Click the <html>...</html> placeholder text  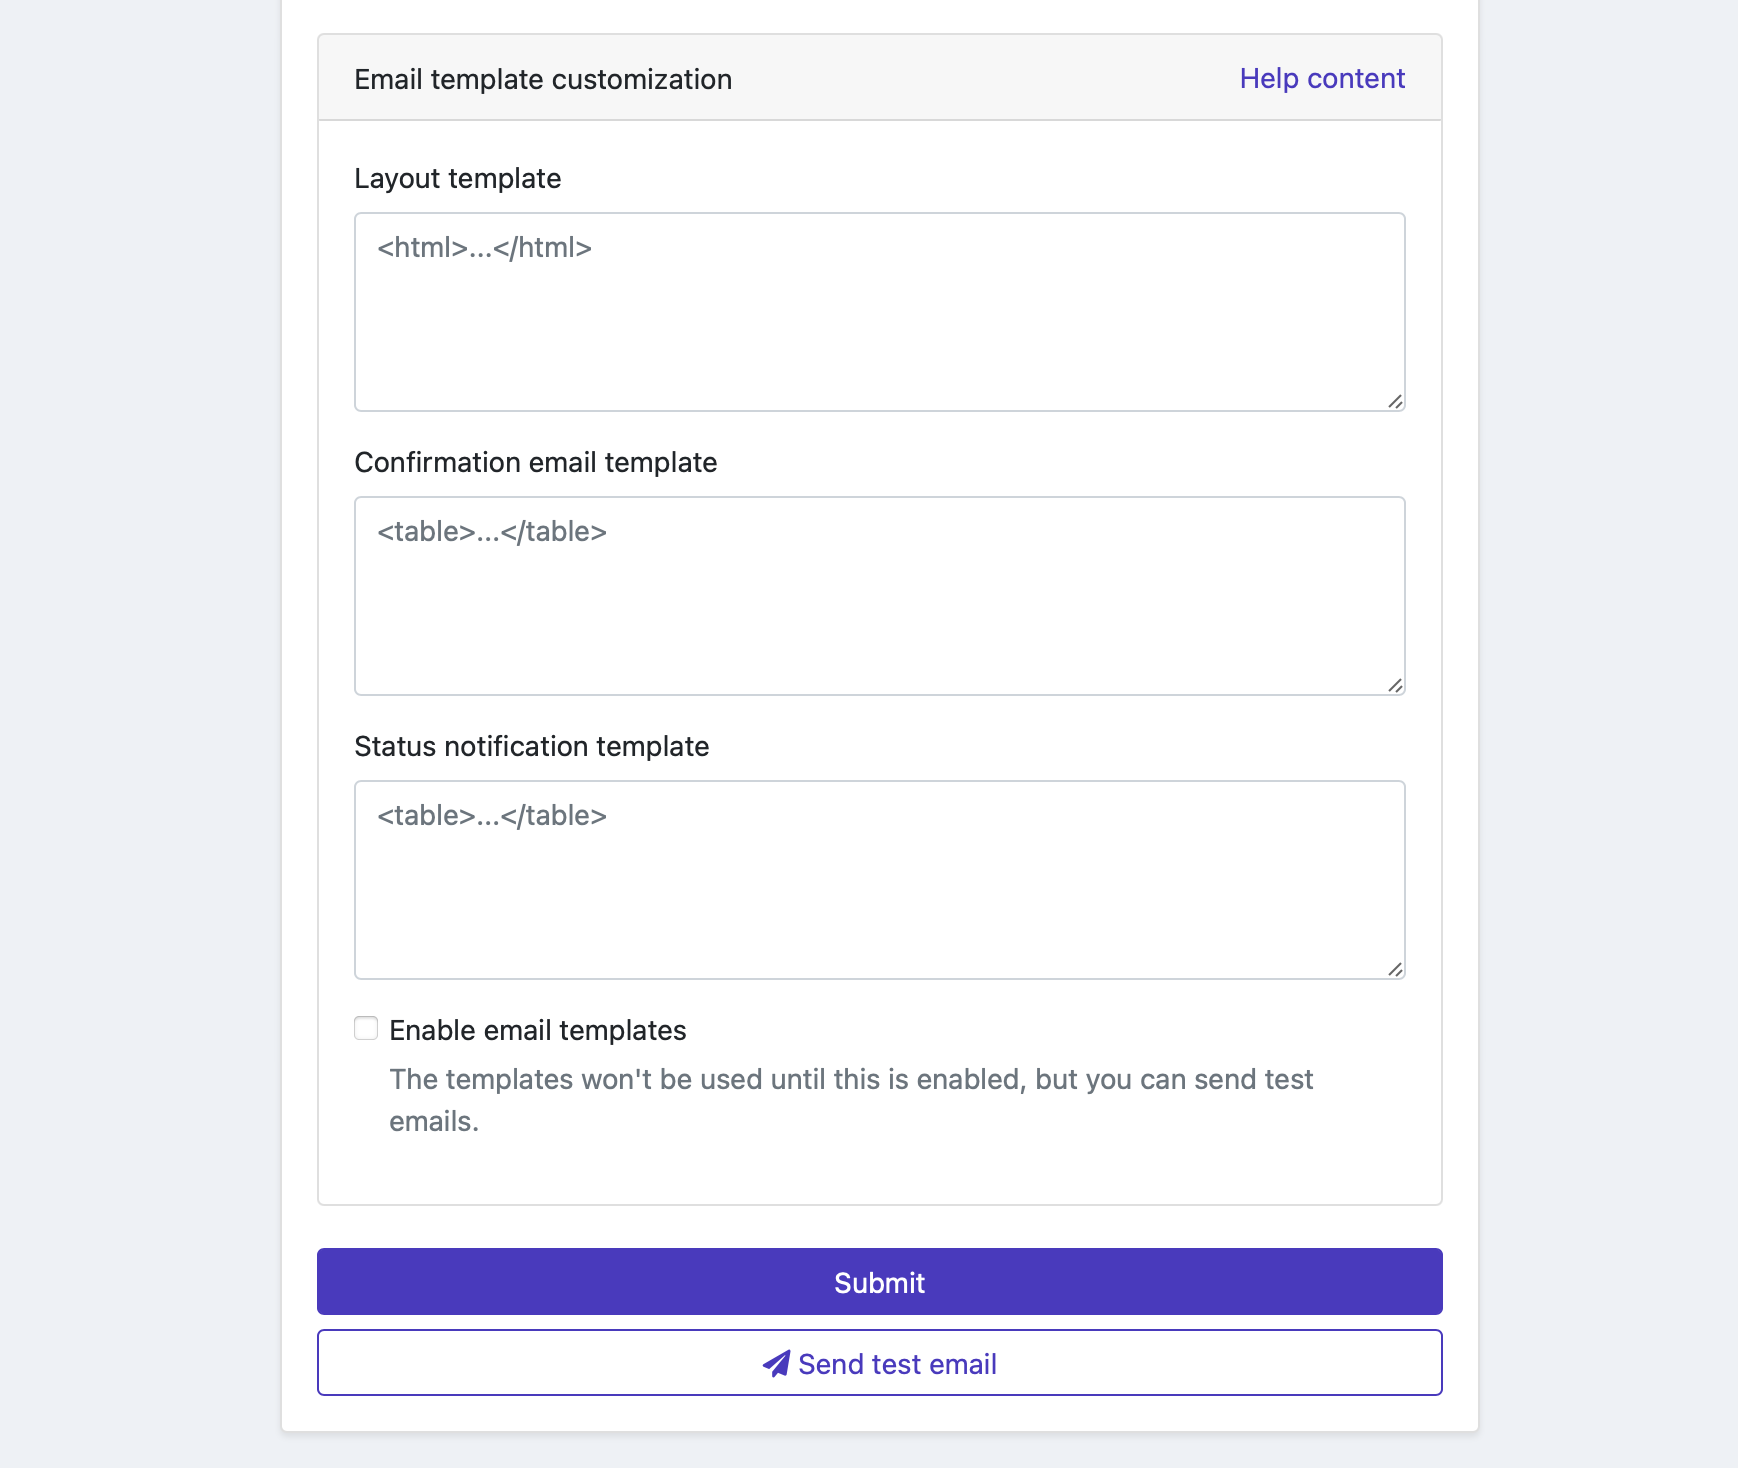(484, 247)
